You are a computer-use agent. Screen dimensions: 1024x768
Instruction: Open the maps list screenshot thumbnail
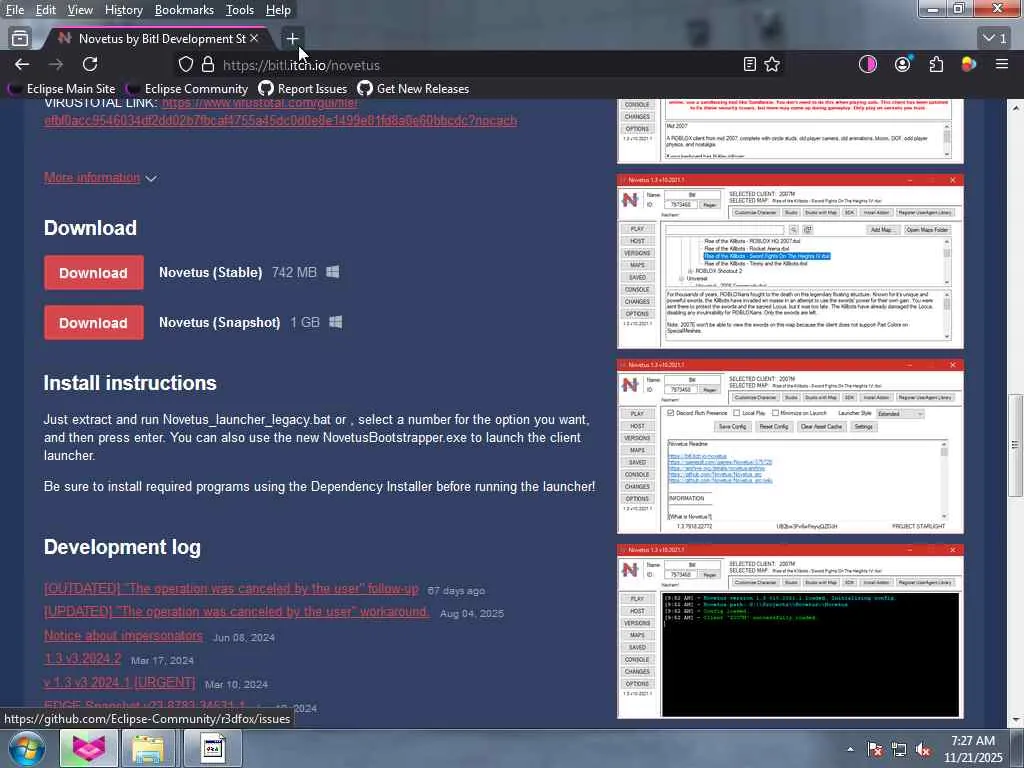790,261
